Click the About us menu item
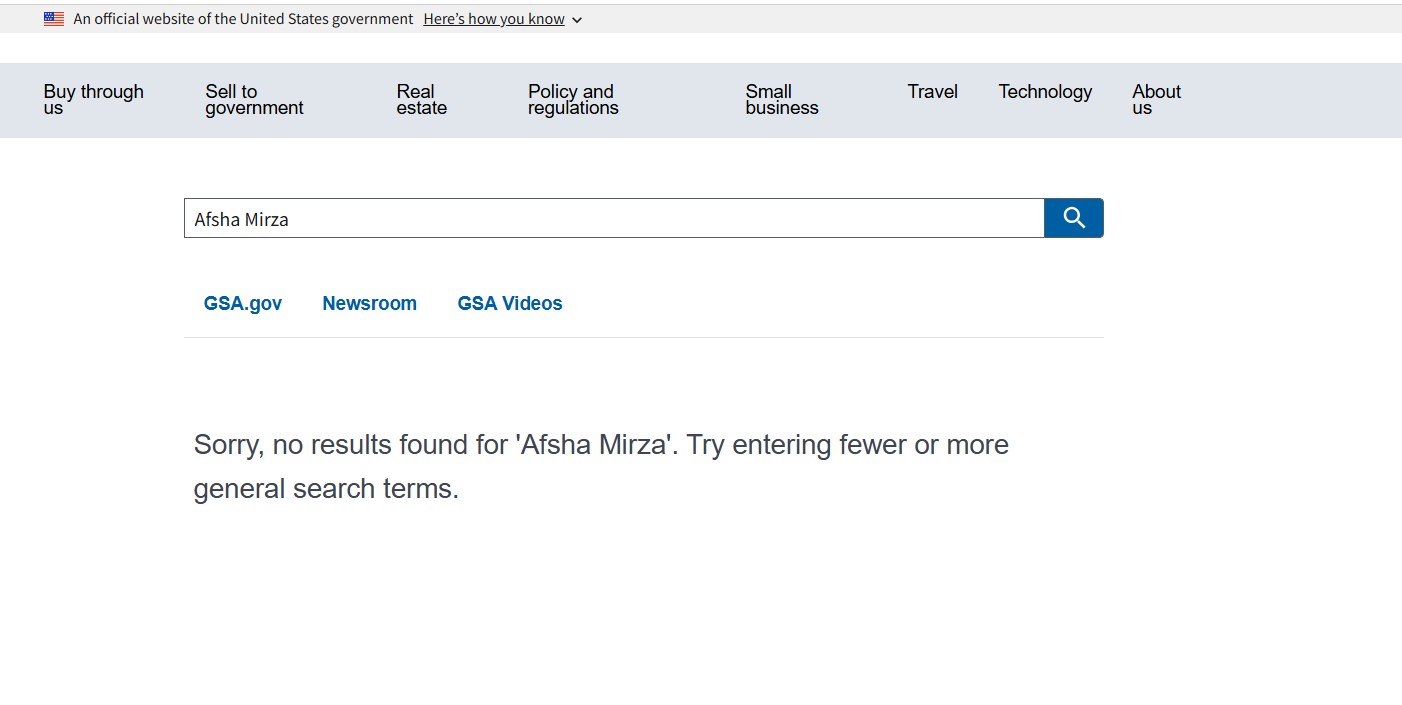 pos(1156,100)
